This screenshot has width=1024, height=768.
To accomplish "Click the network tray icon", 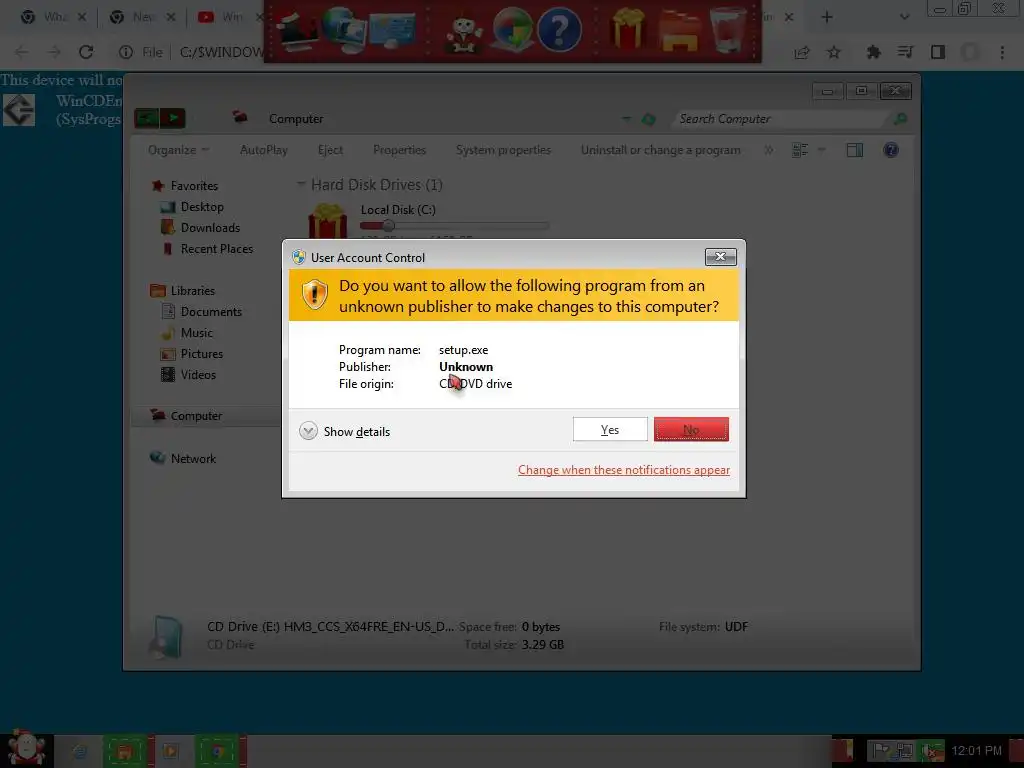I will 904,751.
